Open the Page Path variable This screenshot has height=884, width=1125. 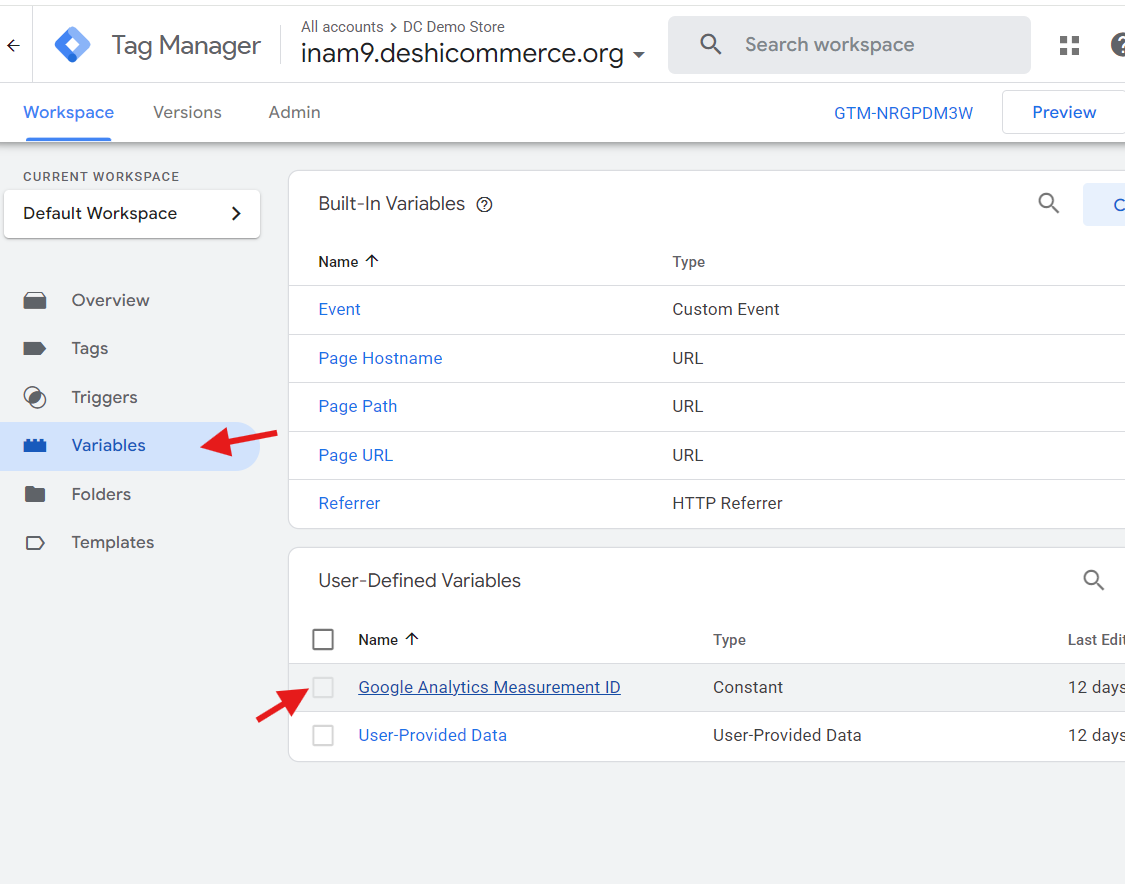tap(357, 406)
